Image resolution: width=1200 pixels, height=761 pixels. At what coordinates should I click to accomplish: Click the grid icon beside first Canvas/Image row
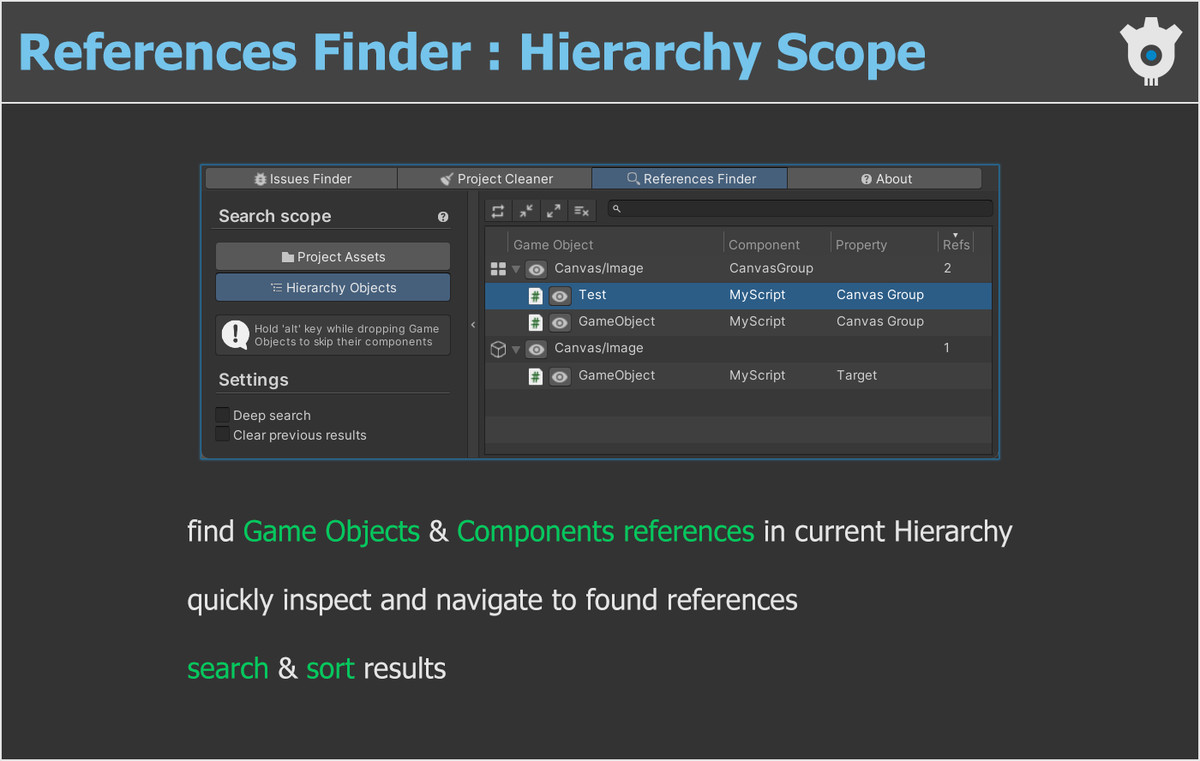[497, 268]
